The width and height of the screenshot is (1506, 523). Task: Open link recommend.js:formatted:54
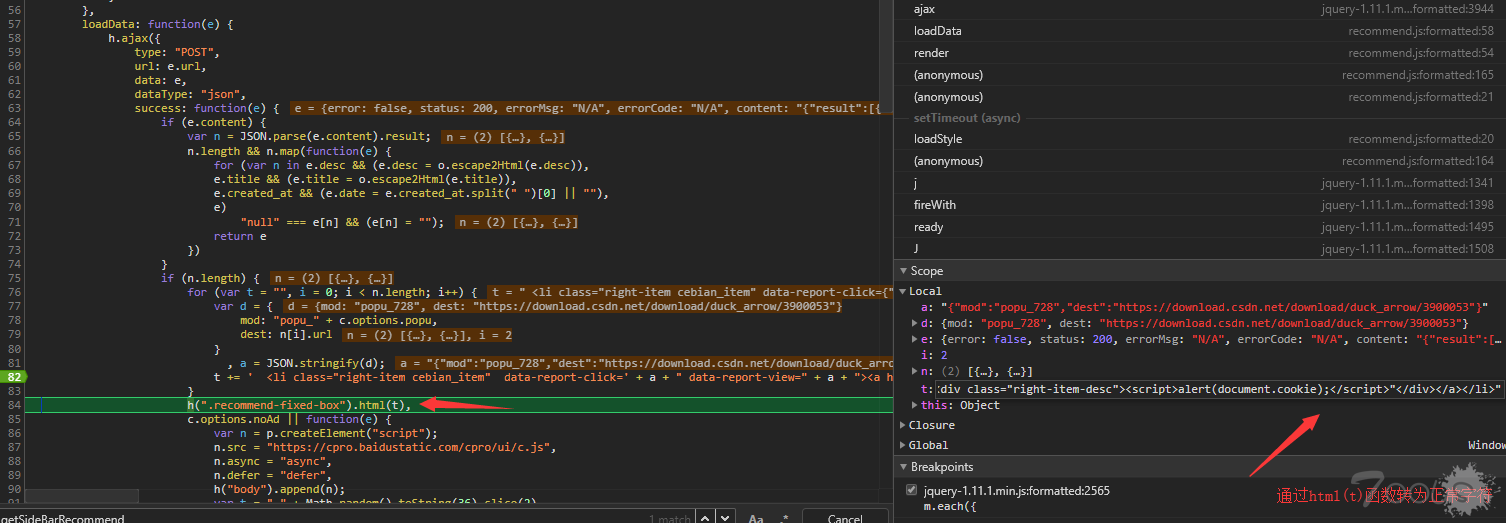1421,53
